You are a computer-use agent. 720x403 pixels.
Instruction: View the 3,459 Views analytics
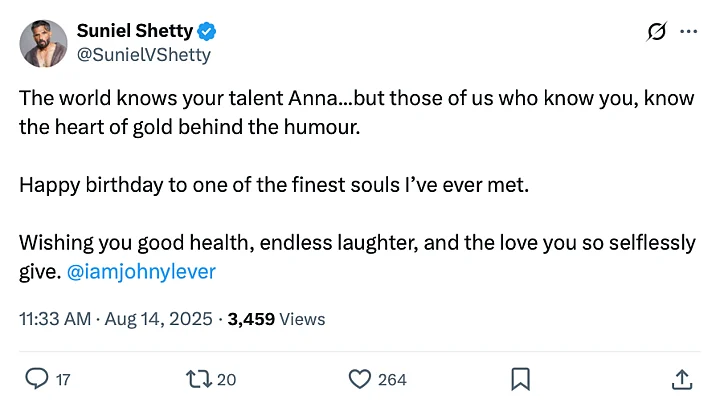277,319
